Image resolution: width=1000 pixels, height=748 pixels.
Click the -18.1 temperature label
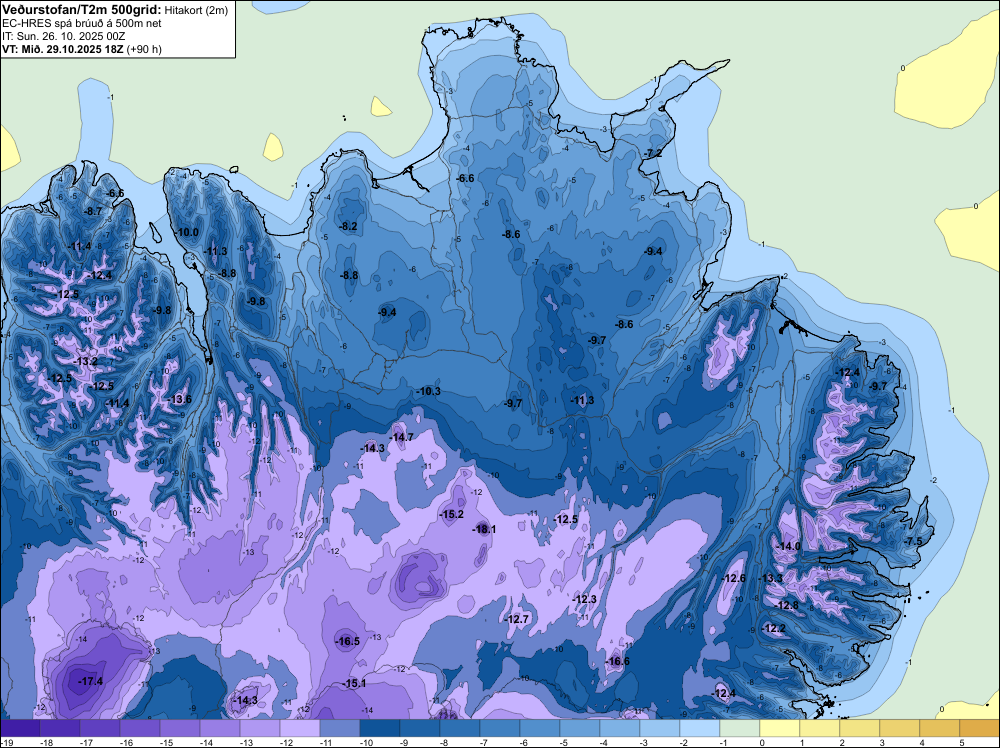[x=484, y=529]
